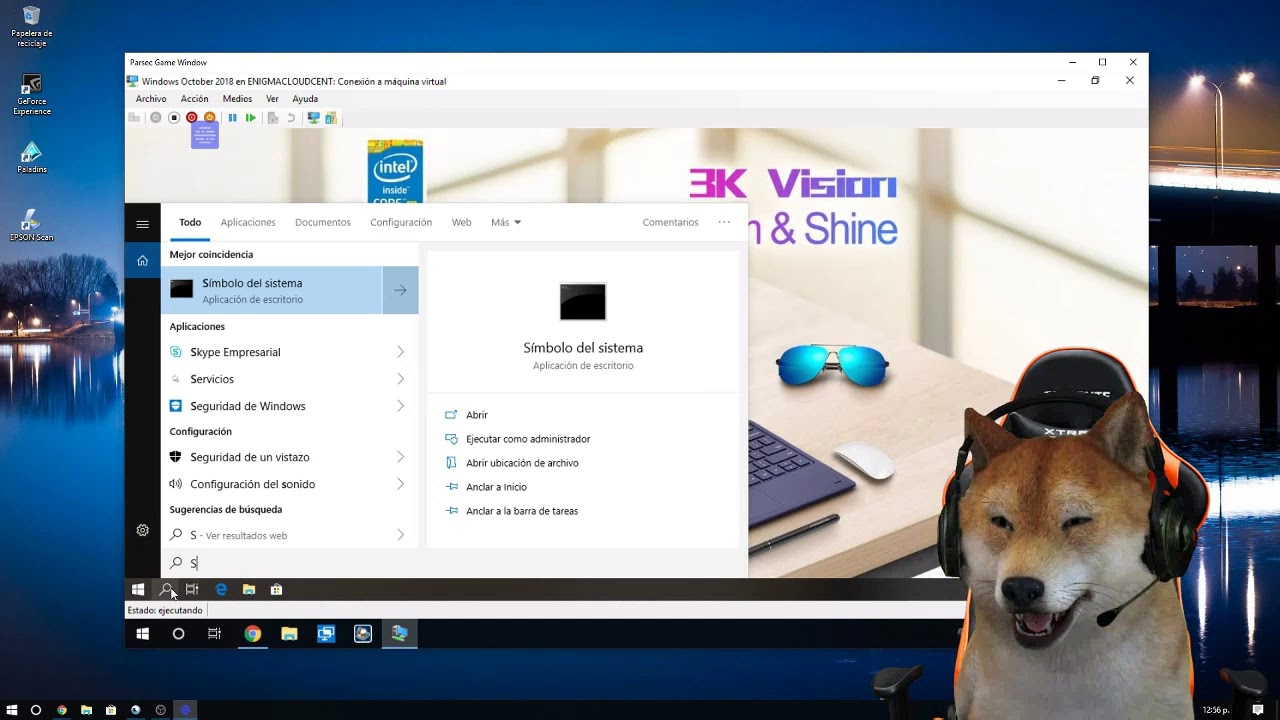The height and width of the screenshot is (720, 1280).
Task: Click Ejecutar como administrador
Action: pyautogui.click(x=528, y=439)
